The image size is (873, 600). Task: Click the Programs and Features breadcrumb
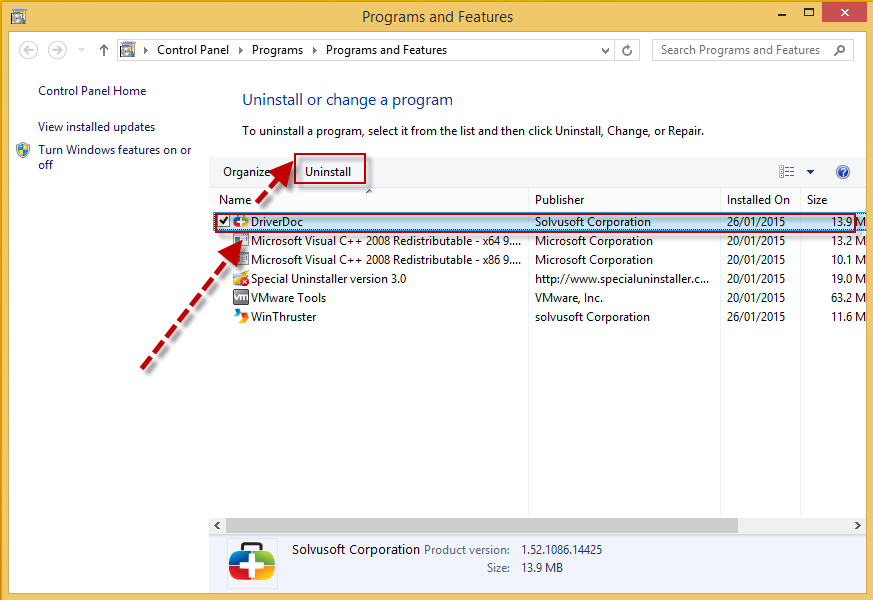[x=386, y=50]
